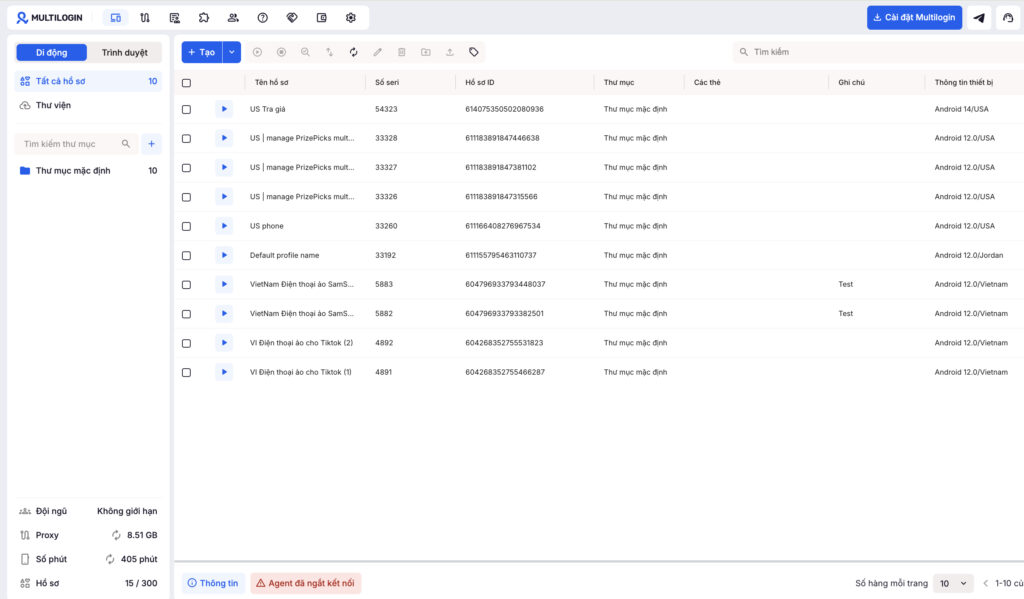Click the refresh icon in the toolbar
Image resolution: width=1024 pixels, height=599 pixels.
coord(353,52)
